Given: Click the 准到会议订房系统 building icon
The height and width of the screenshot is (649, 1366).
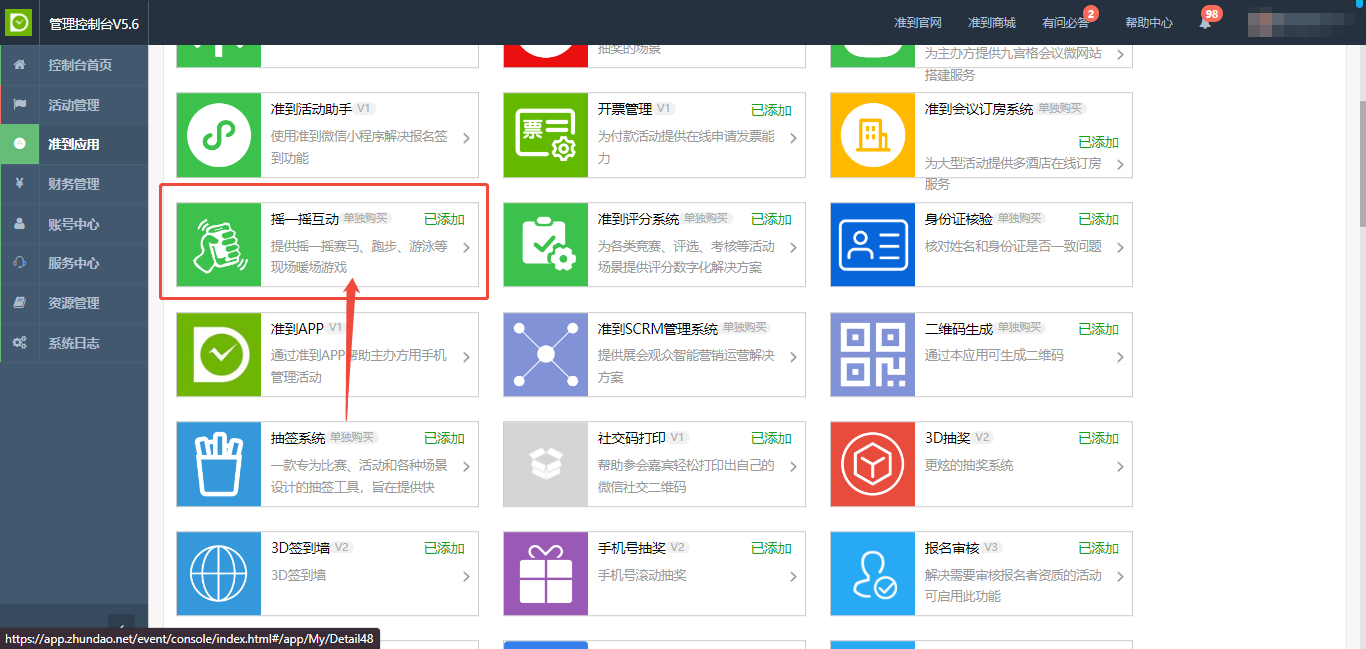Looking at the screenshot, I should [x=872, y=135].
